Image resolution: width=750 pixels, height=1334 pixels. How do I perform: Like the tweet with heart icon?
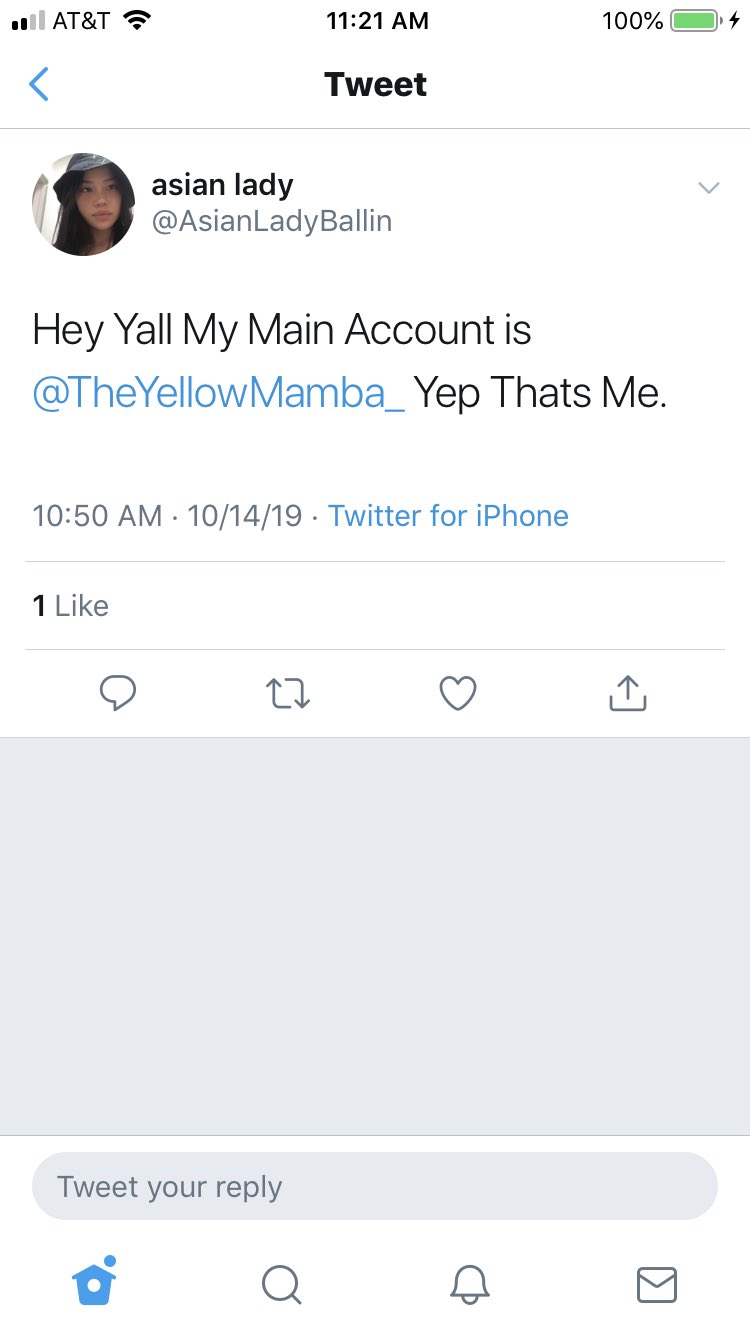(x=458, y=693)
